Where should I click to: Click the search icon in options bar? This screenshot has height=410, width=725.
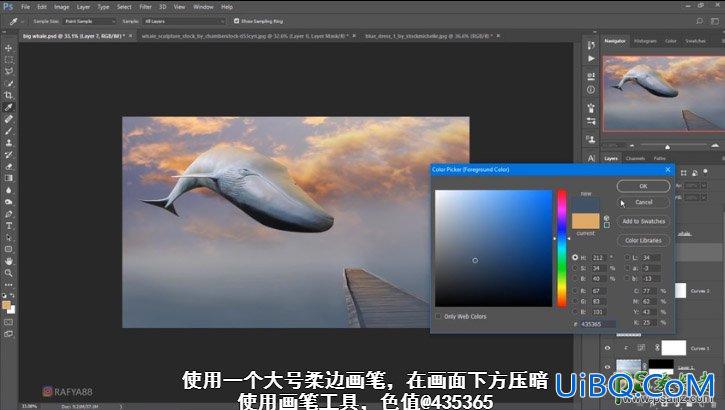point(699,21)
